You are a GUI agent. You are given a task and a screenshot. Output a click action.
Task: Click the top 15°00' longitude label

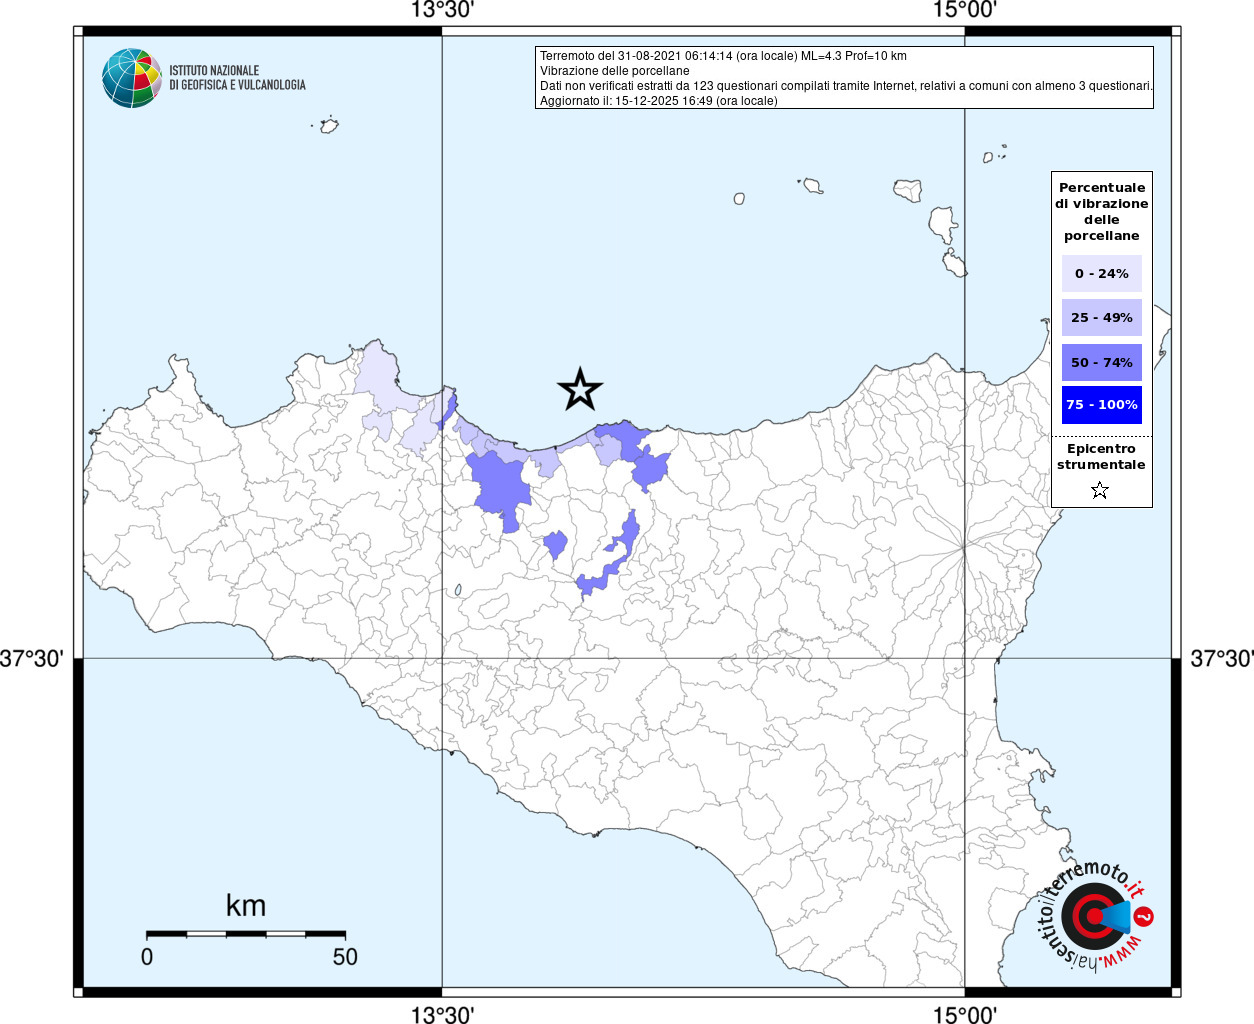[x=965, y=11]
